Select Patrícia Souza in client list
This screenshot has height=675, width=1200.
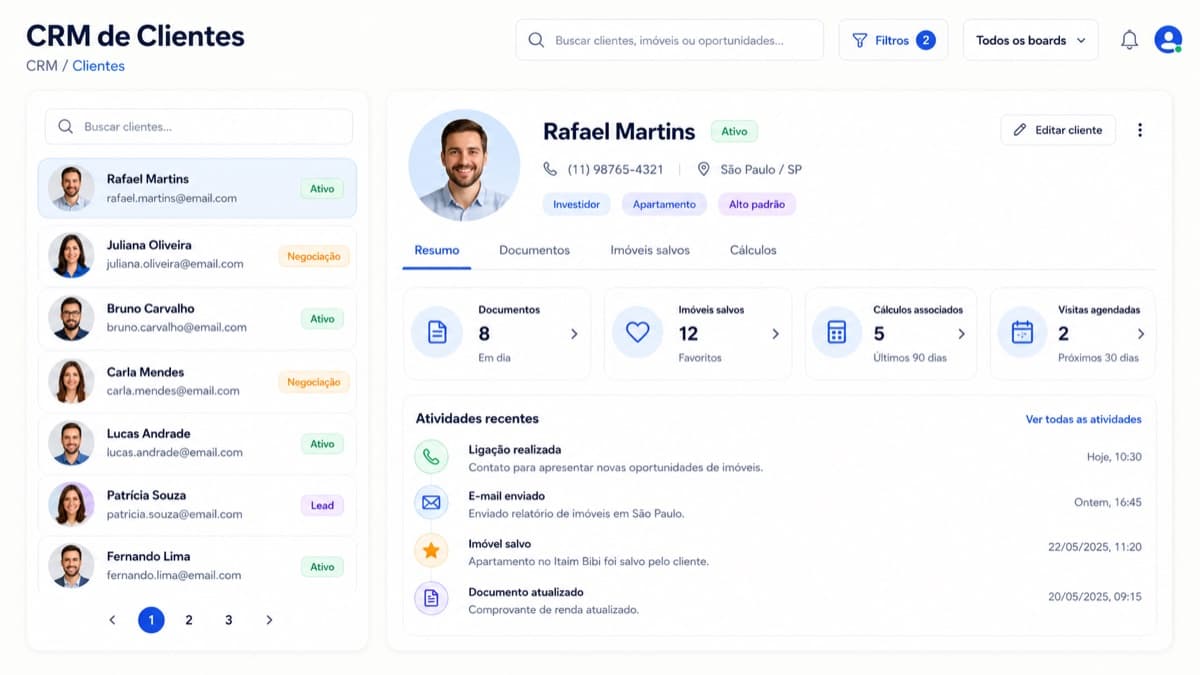pos(197,504)
